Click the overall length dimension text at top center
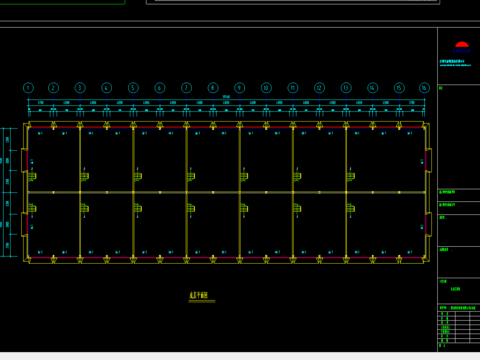This screenshot has height=360, width=480. [226, 97]
